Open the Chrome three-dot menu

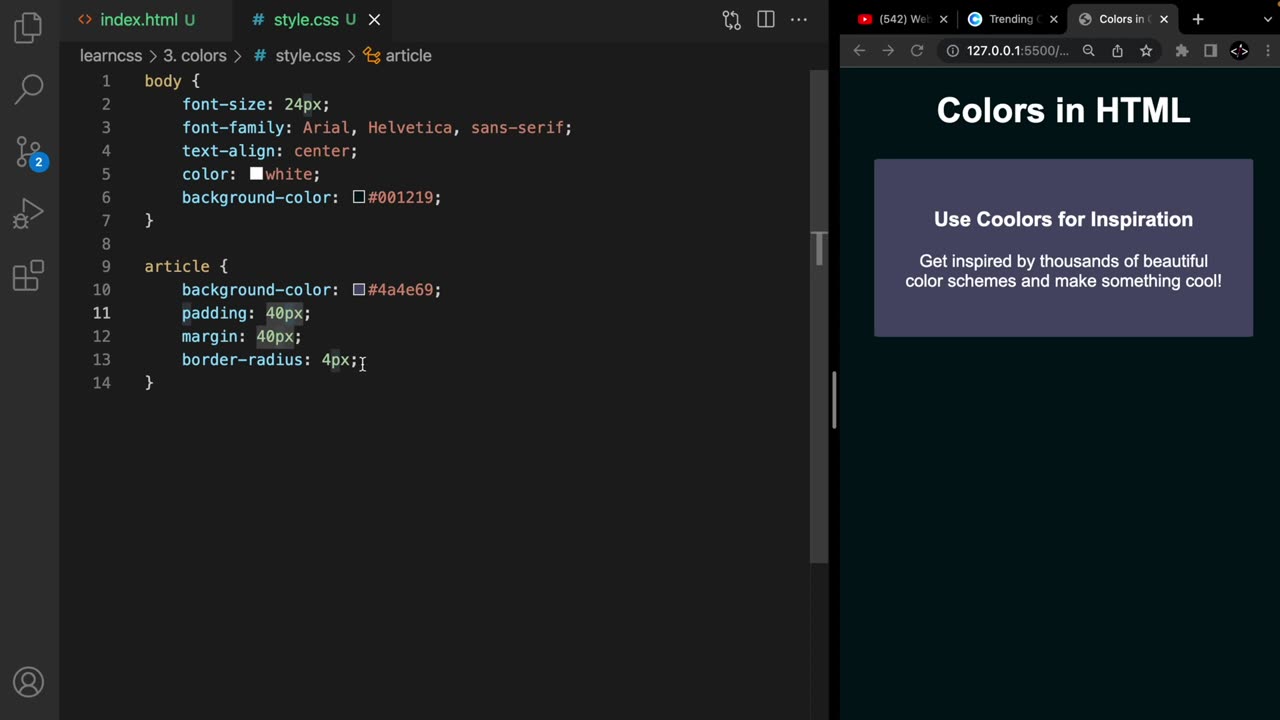click(1269, 51)
